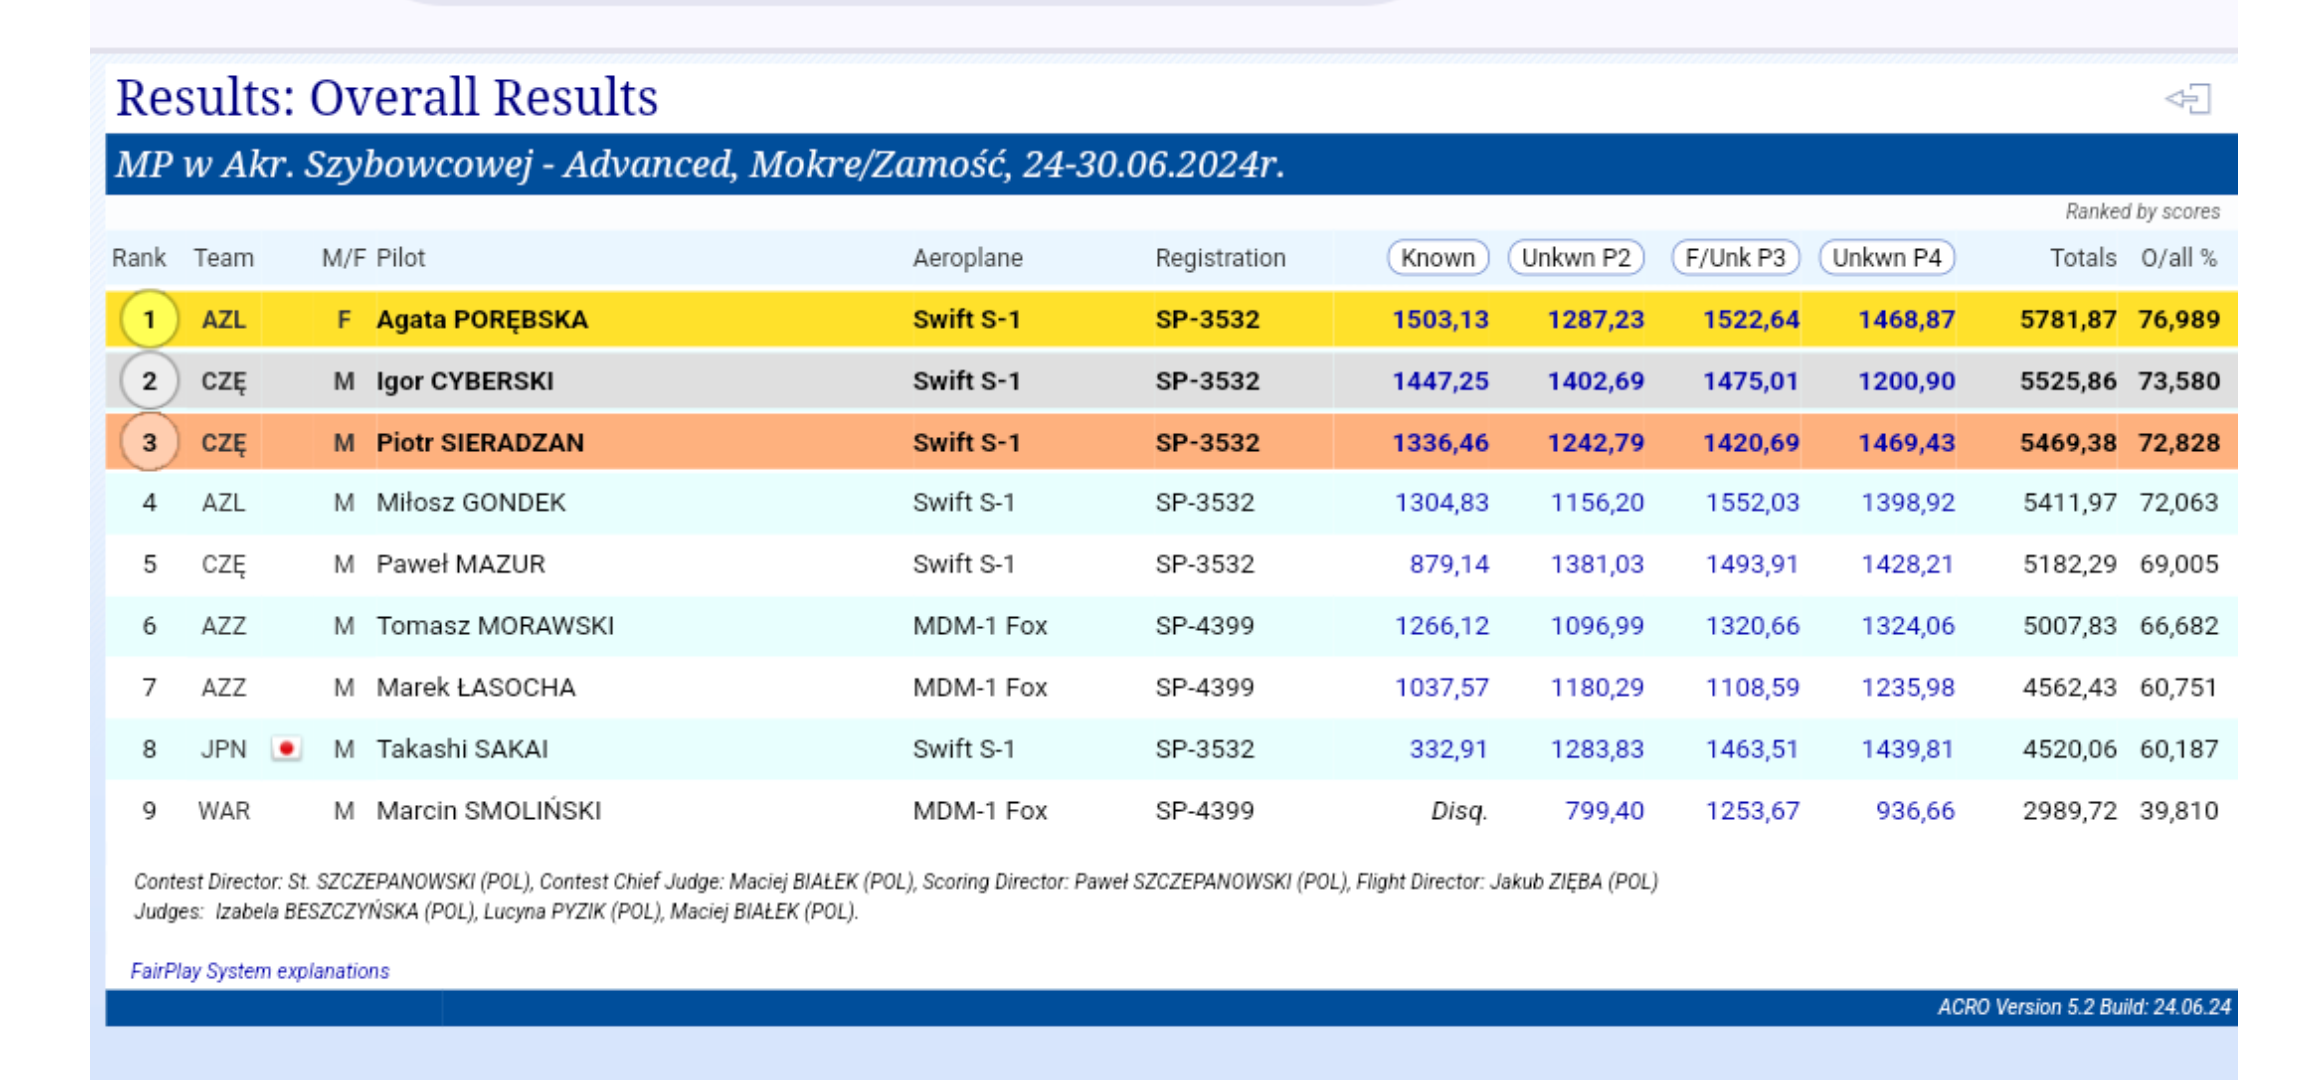Click the back arrow icon beside Results heading

pos(2187,99)
